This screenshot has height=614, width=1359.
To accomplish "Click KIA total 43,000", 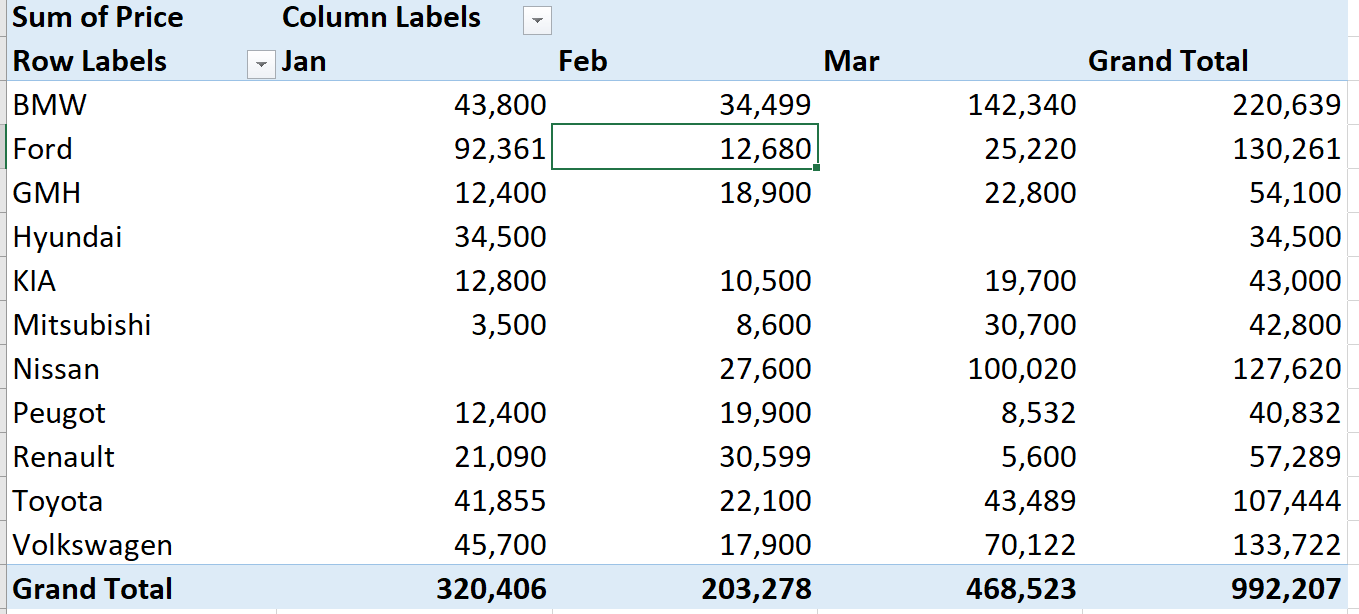I will tap(1295, 281).
